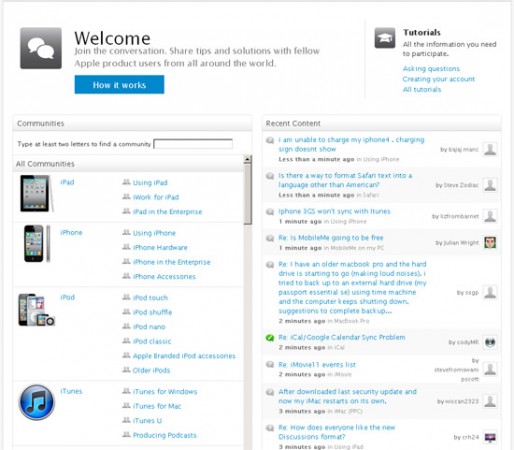
Task: Click Julian Wright's avatar picture
Action: [x=490, y=242]
